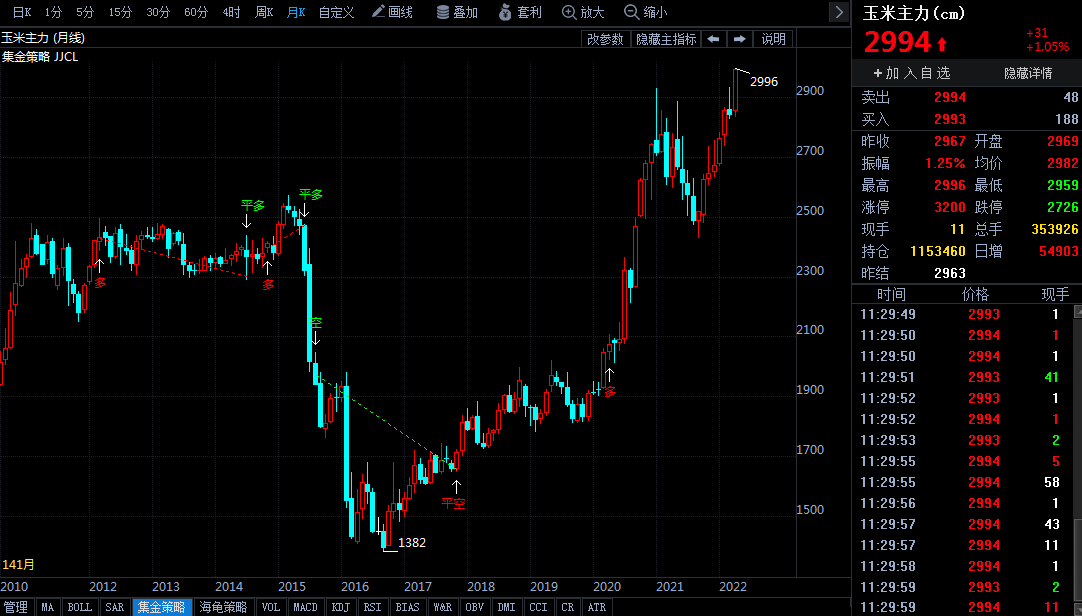The height and width of the screenshot is (616, 1082).
Task: Click the 集金策略 JJCL indicator label
Action: click(x=40, y=57)
